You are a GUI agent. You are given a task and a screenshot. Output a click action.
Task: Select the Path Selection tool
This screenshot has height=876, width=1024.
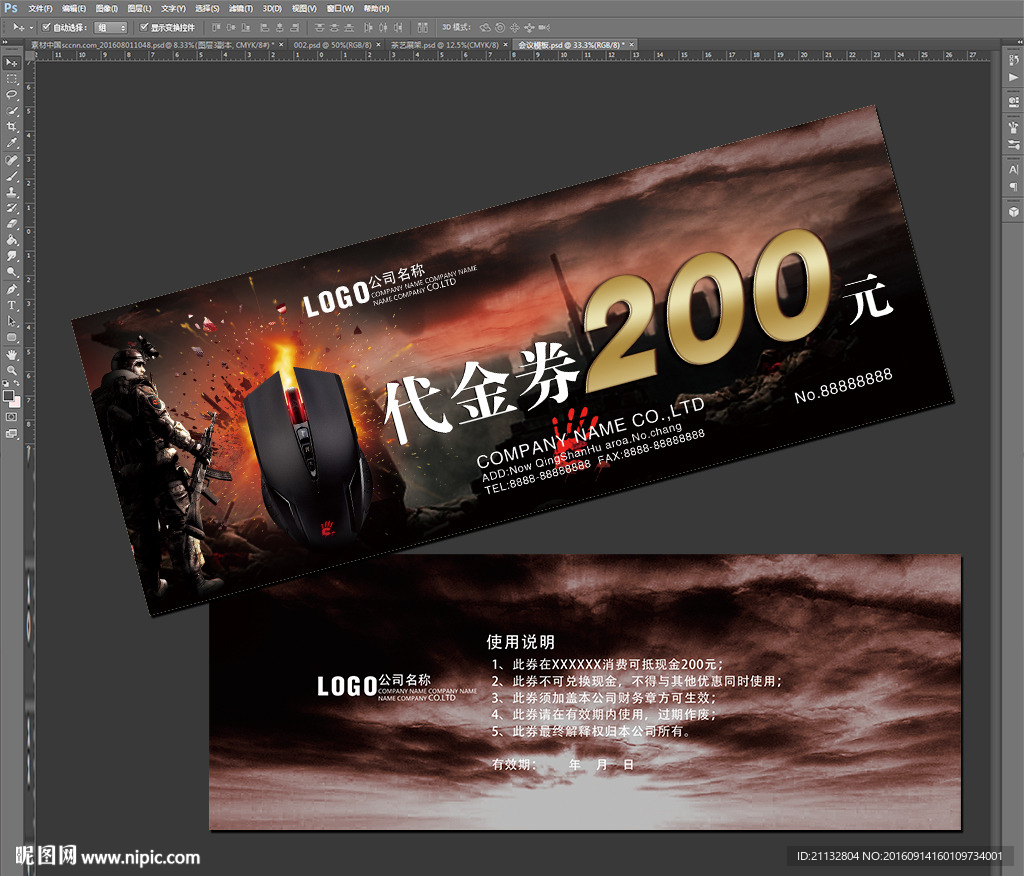click(x=12, y=321)
